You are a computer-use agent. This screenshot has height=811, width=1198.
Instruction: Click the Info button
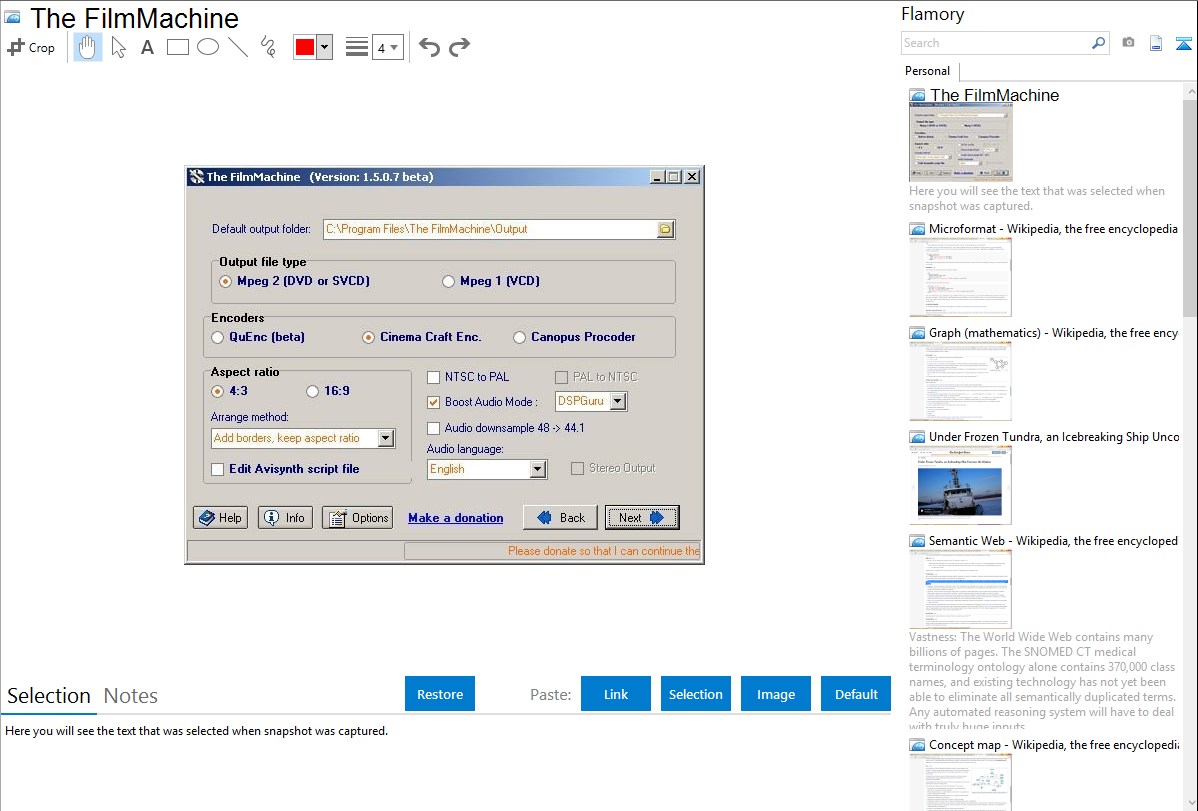[285, 517]
